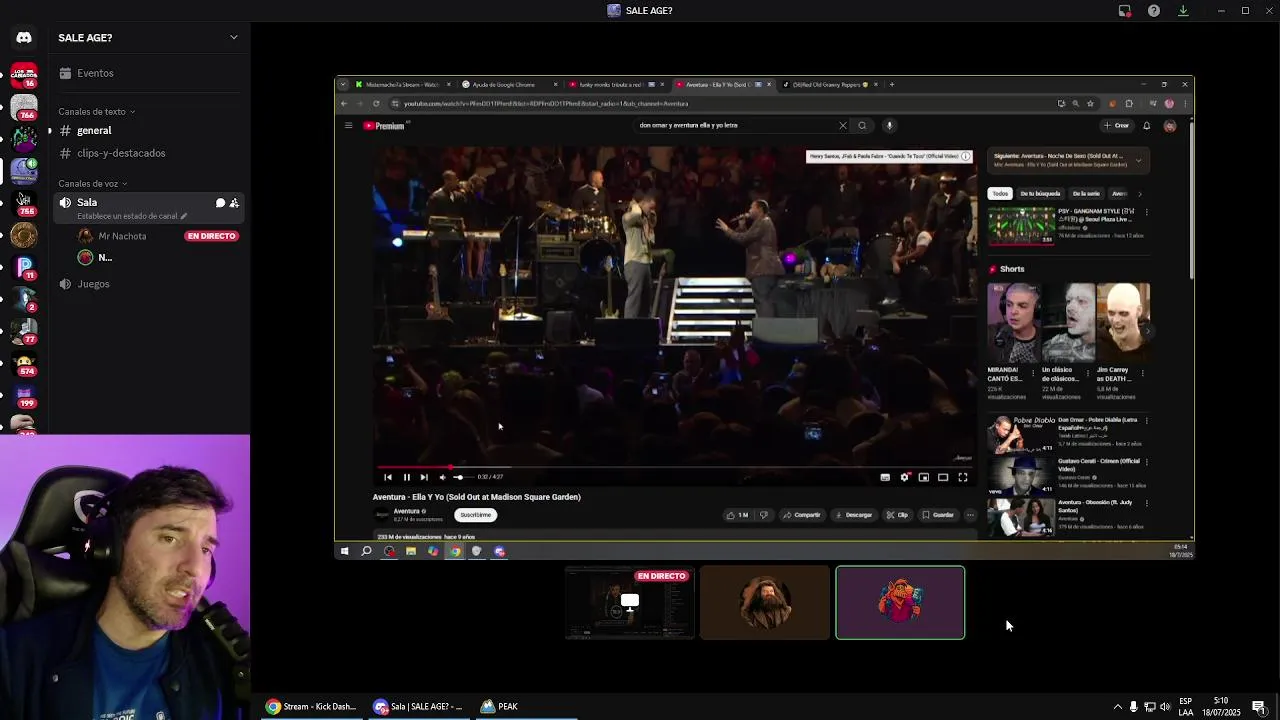Click previous button in streamed YouTube player
Image resolution: width=1280 pixels, height=720 pixels.
tap(388, 477)
